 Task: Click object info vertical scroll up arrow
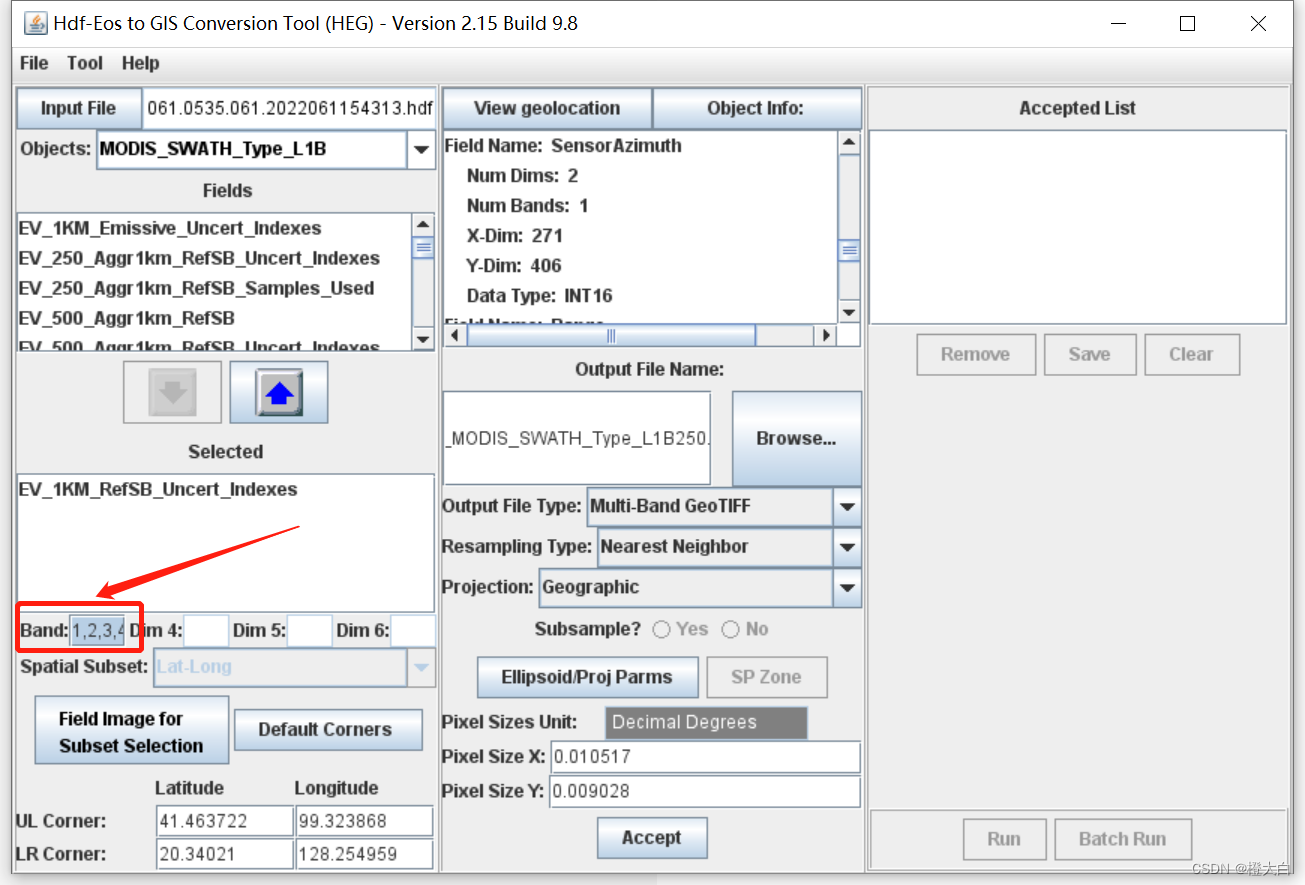point(849,143)
